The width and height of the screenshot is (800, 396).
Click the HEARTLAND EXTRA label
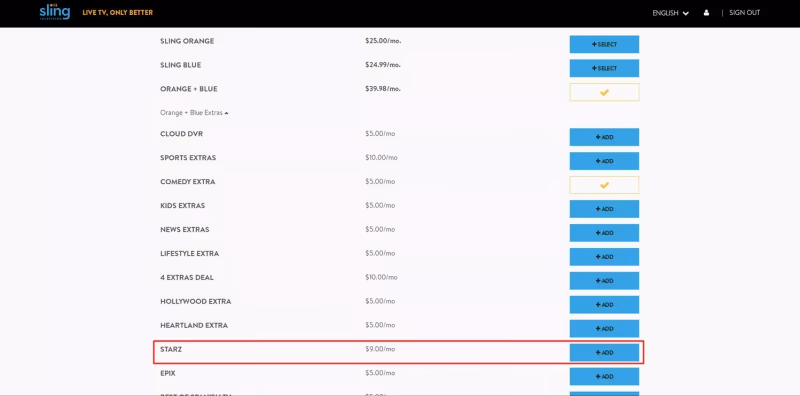pos(194,325)
